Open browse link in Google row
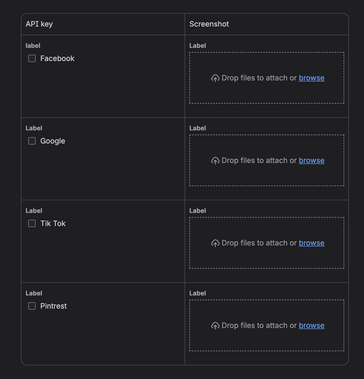Screen dimensions: 364x379 (311, 161)
